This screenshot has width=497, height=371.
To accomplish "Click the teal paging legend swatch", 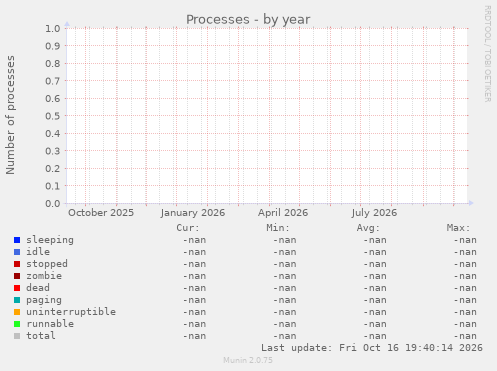I will (17, 300).
